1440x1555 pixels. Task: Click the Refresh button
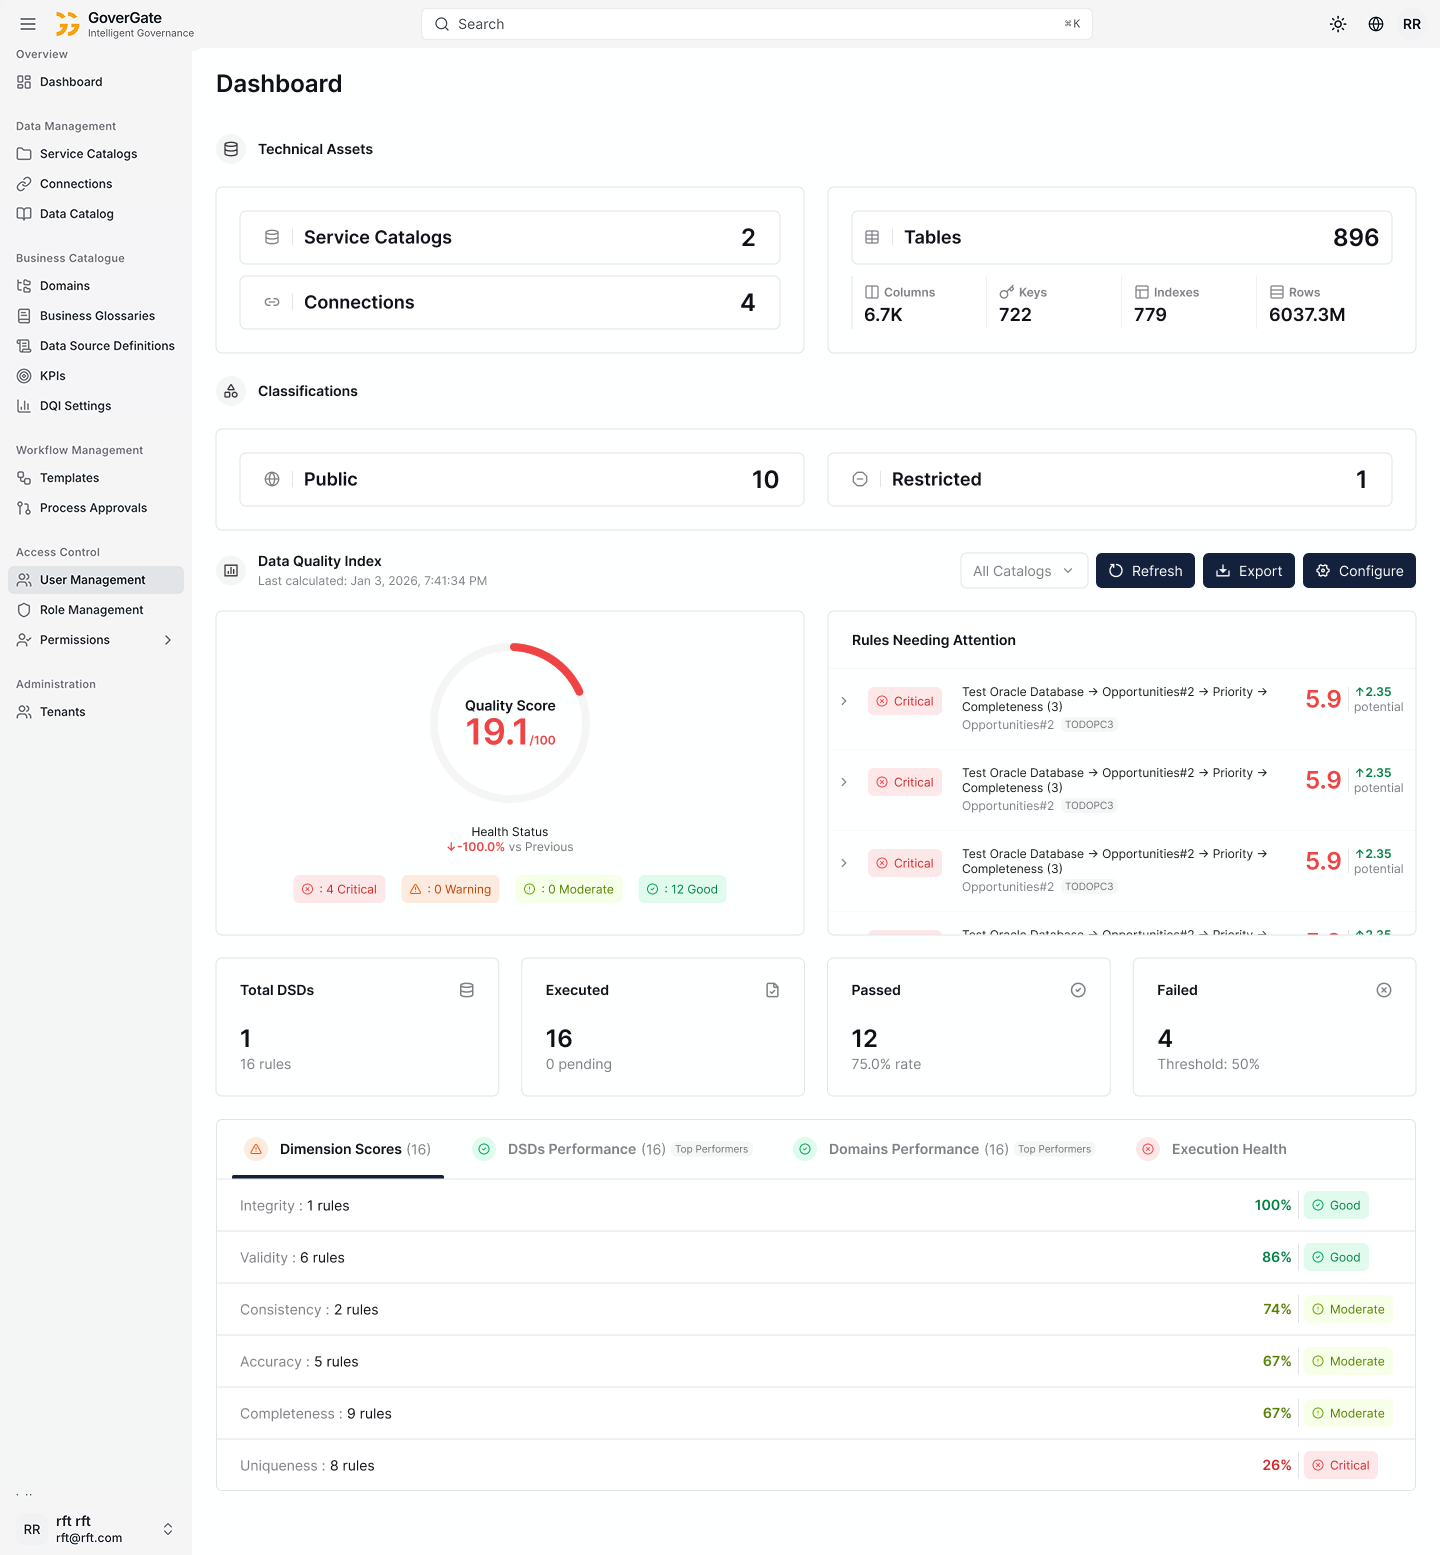click(x=1145, y=571)
